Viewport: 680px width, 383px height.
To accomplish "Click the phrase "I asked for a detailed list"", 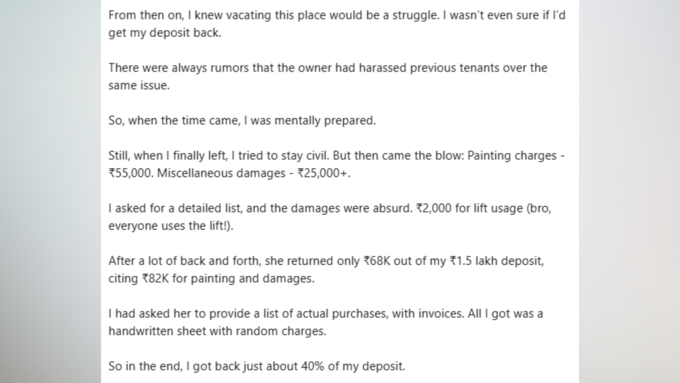I will click(175, 209).
